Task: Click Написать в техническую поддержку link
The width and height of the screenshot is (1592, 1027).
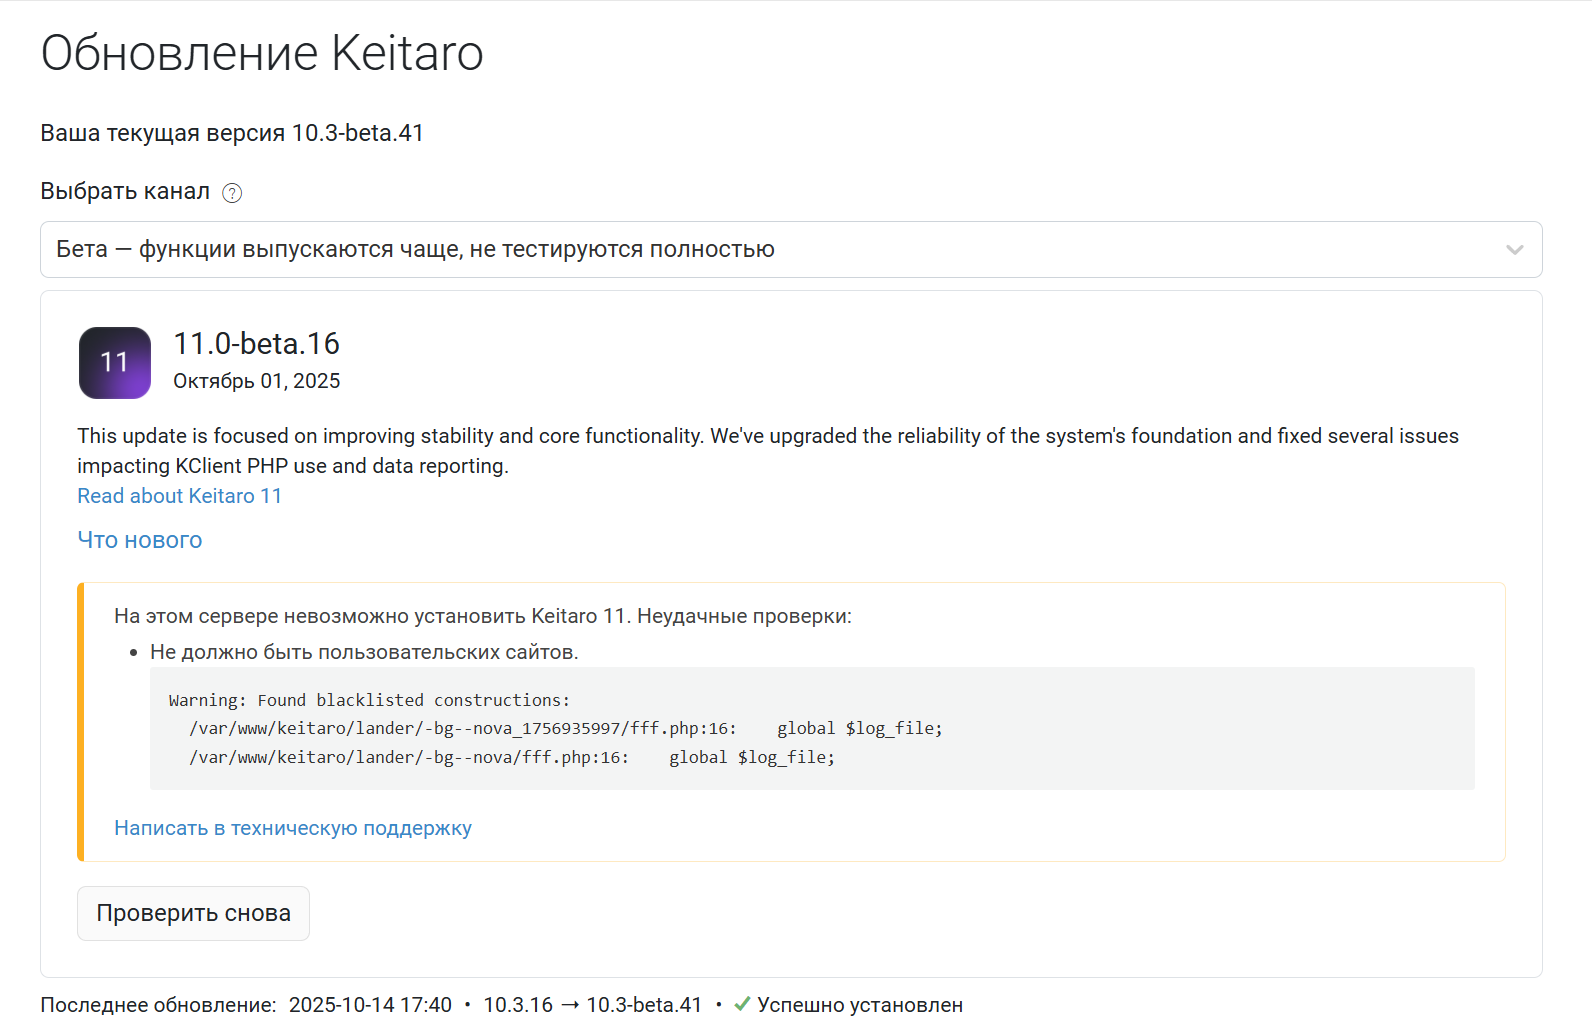Action: pyautogui.click(x=293, y=828)
